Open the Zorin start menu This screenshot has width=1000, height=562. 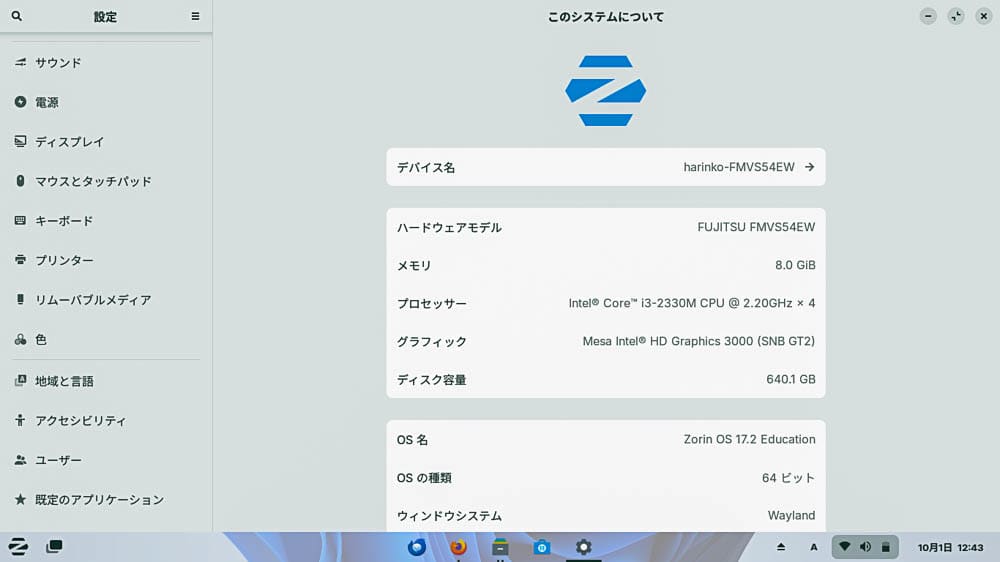[x=17, y=546]
